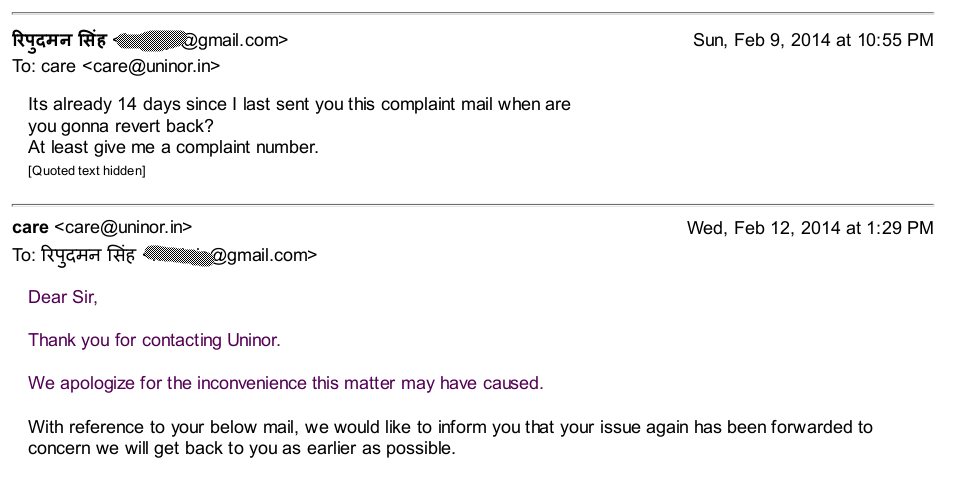Click the Thank you for contacting Uninor line

coord(154,340)
